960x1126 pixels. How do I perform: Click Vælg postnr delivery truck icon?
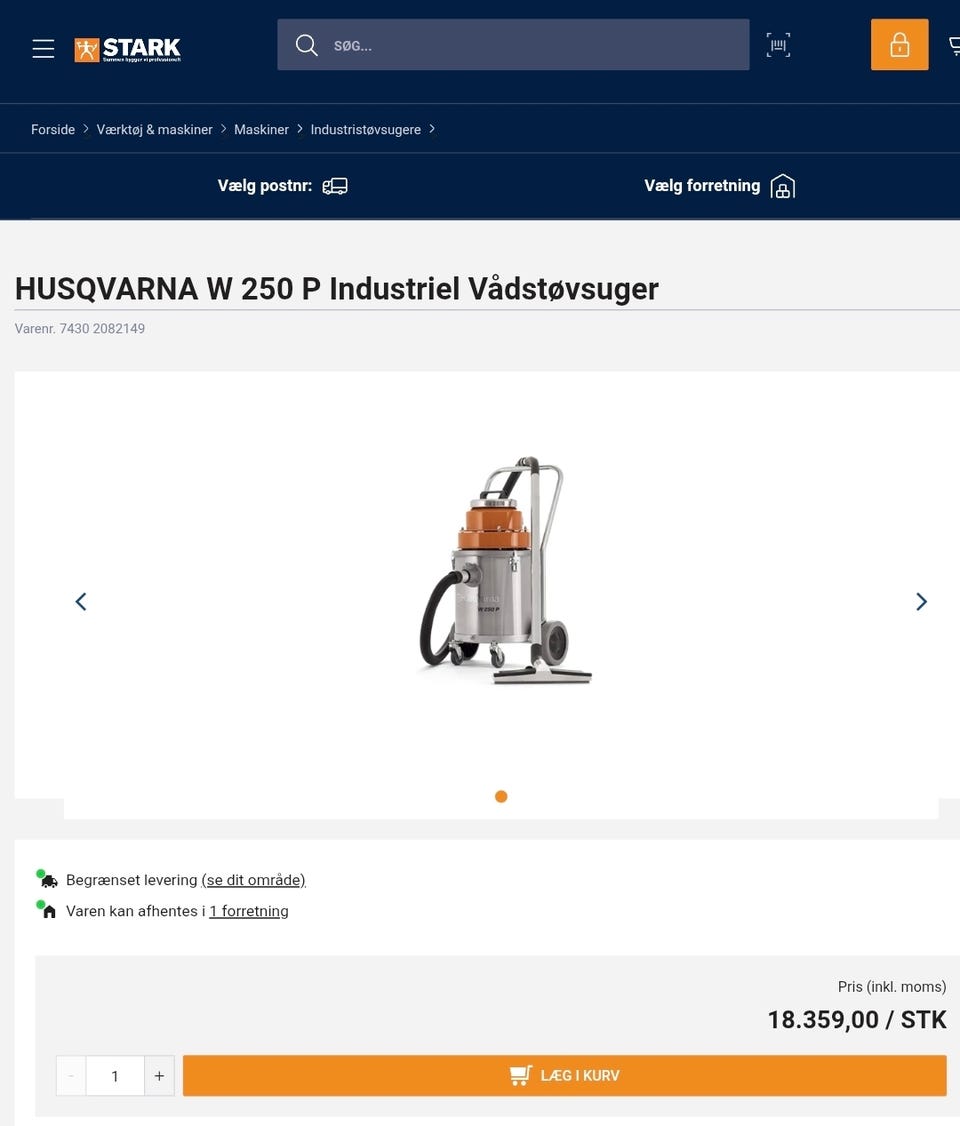click(x=335, y=187)
